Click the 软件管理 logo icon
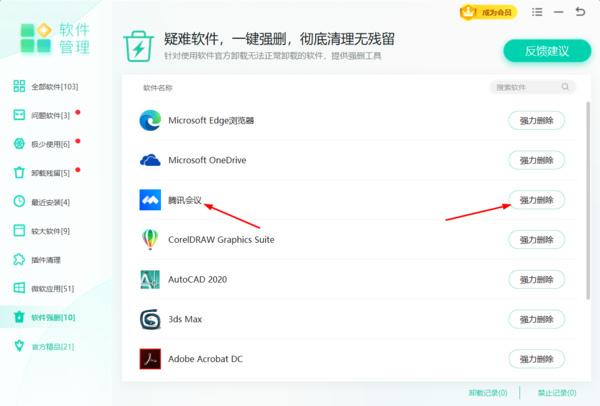The image size is (600, 406). coord(36,38)
